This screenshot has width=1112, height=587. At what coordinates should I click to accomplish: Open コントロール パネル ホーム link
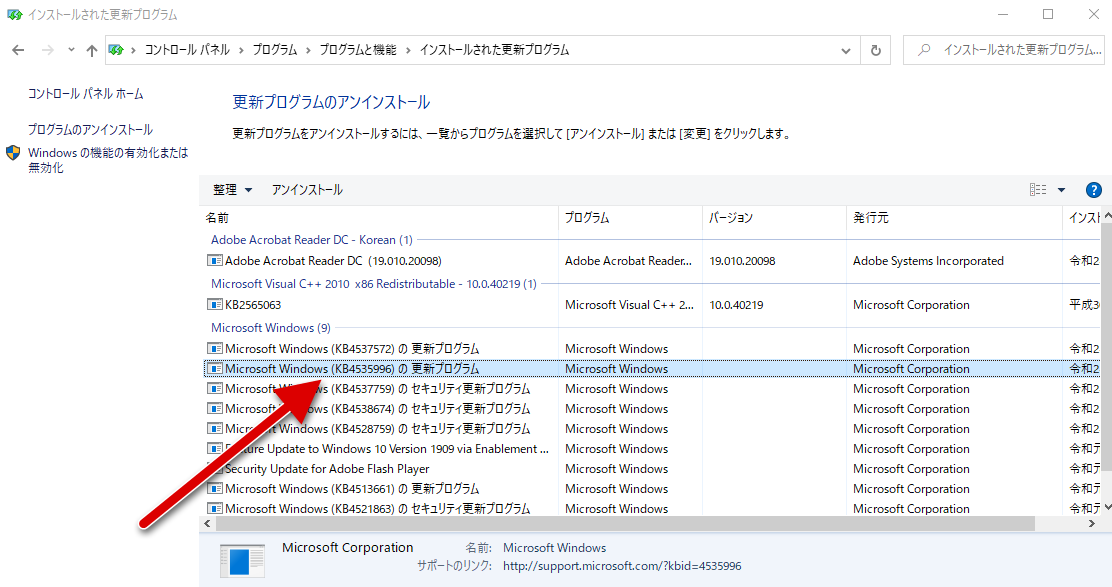point(85,94)
